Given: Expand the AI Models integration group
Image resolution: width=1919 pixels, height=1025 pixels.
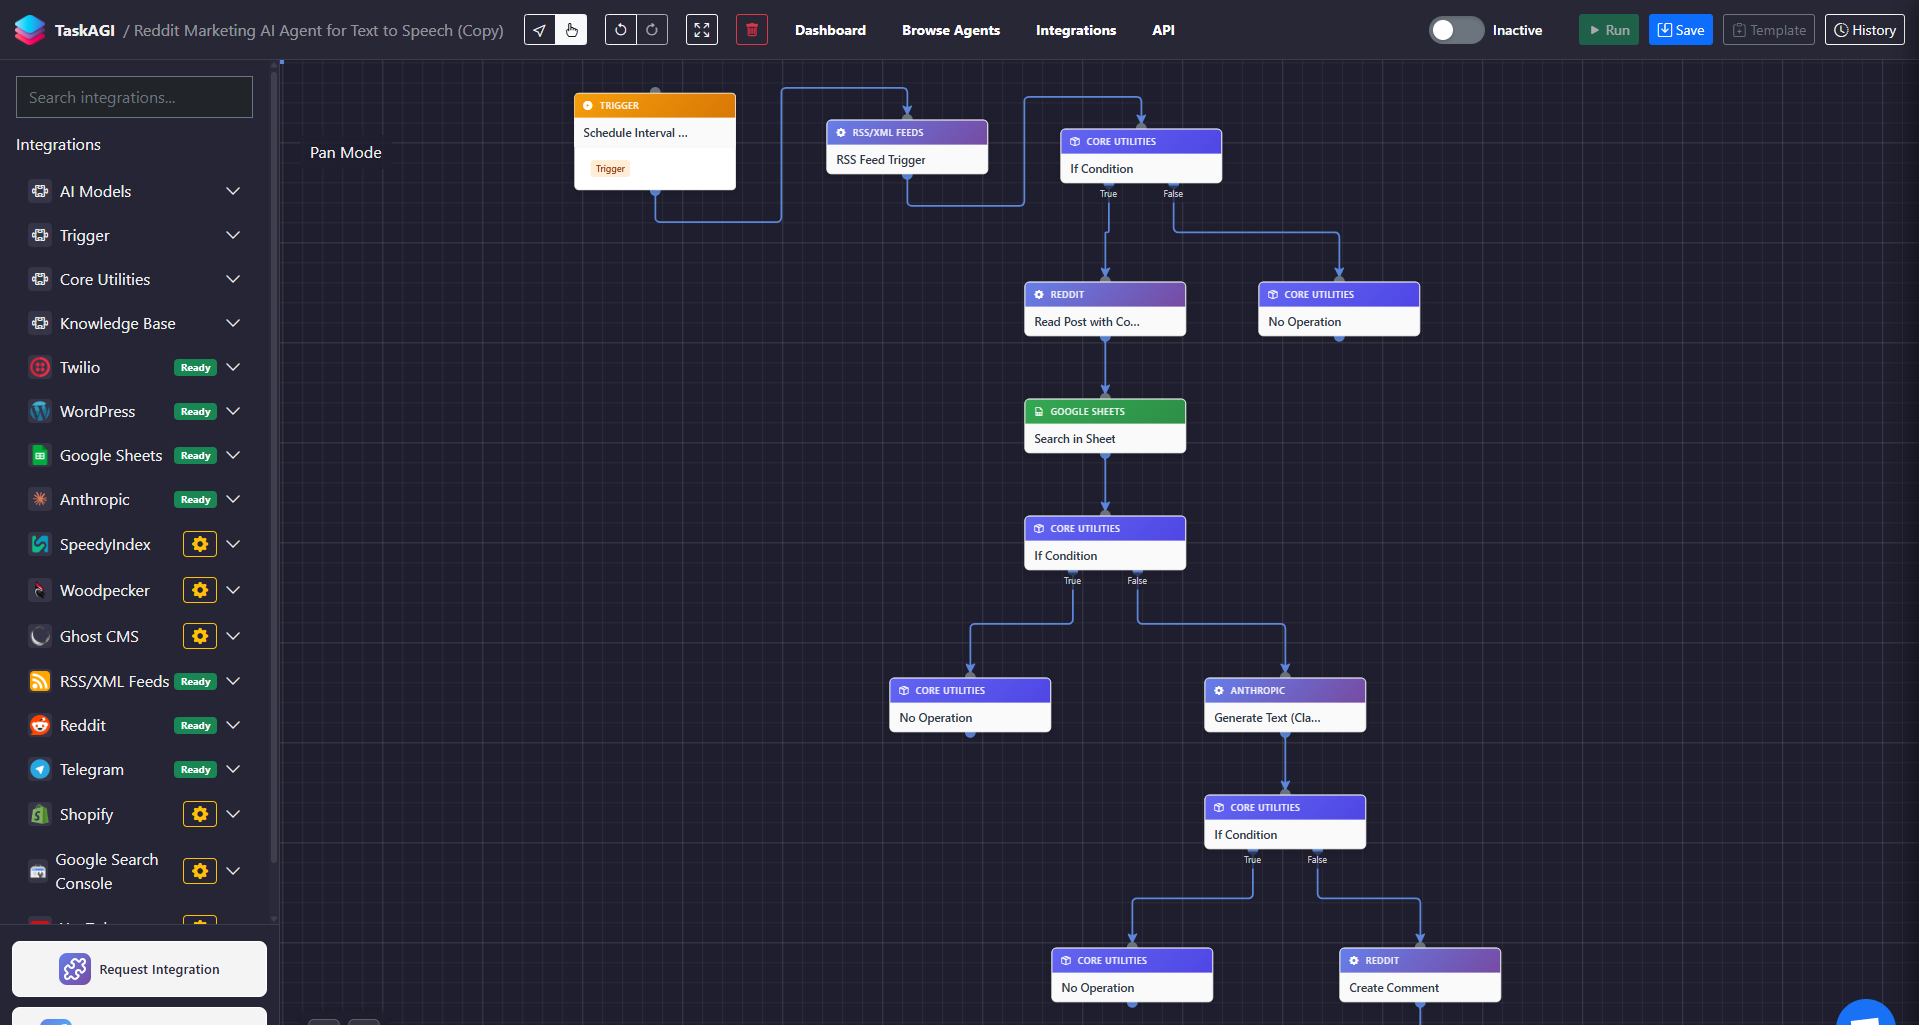Looking at the screenshot, I should (x=233, y=191).
